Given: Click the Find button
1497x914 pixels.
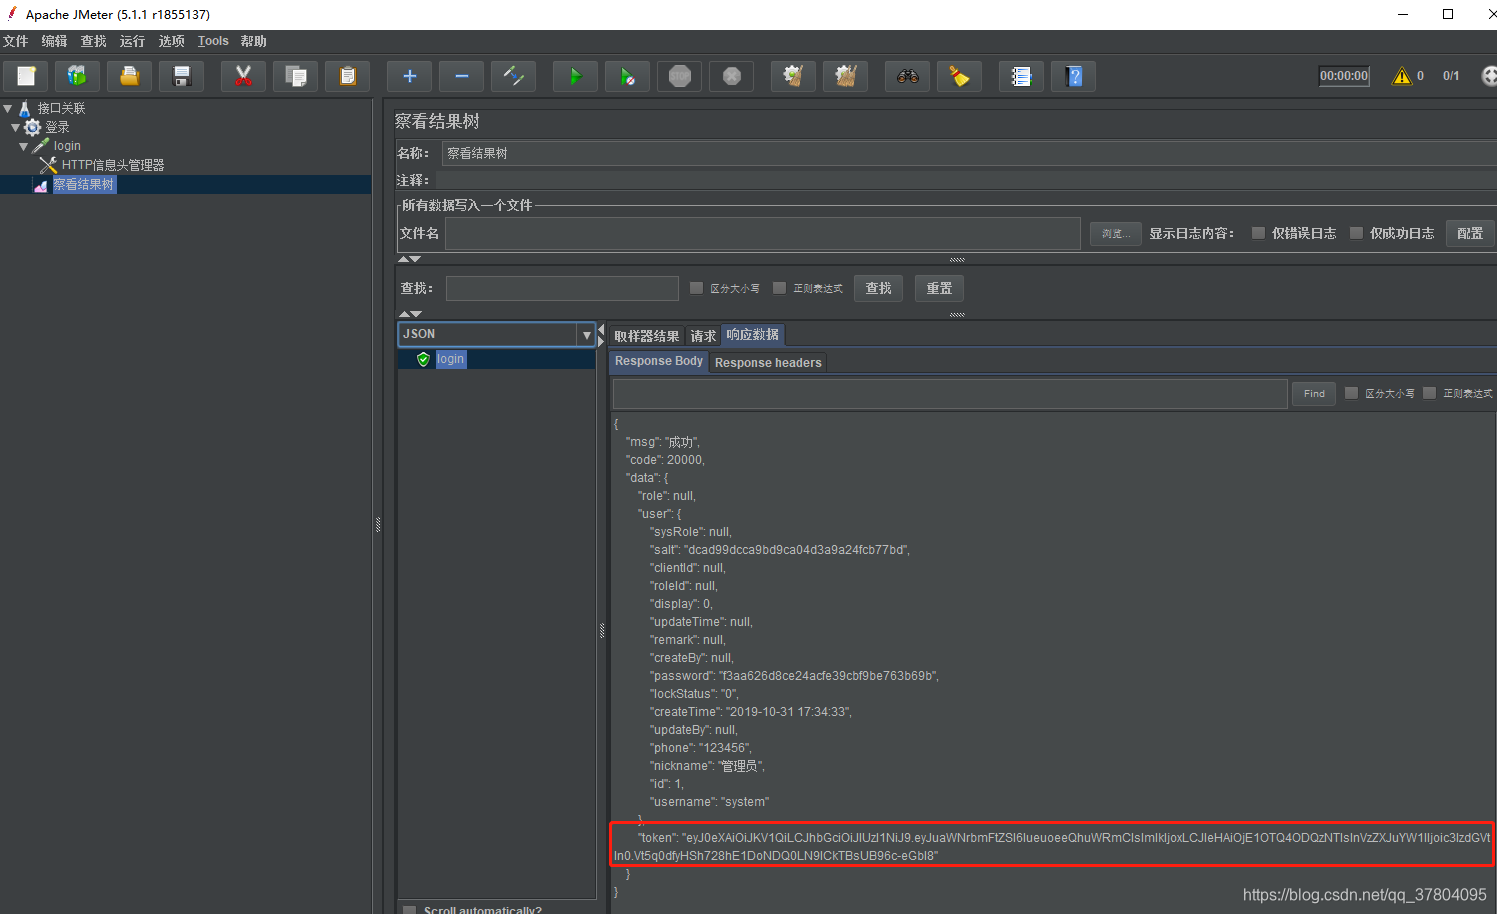Looking at the screenshot, I should pyautogui.click(x=1314, y=393).
